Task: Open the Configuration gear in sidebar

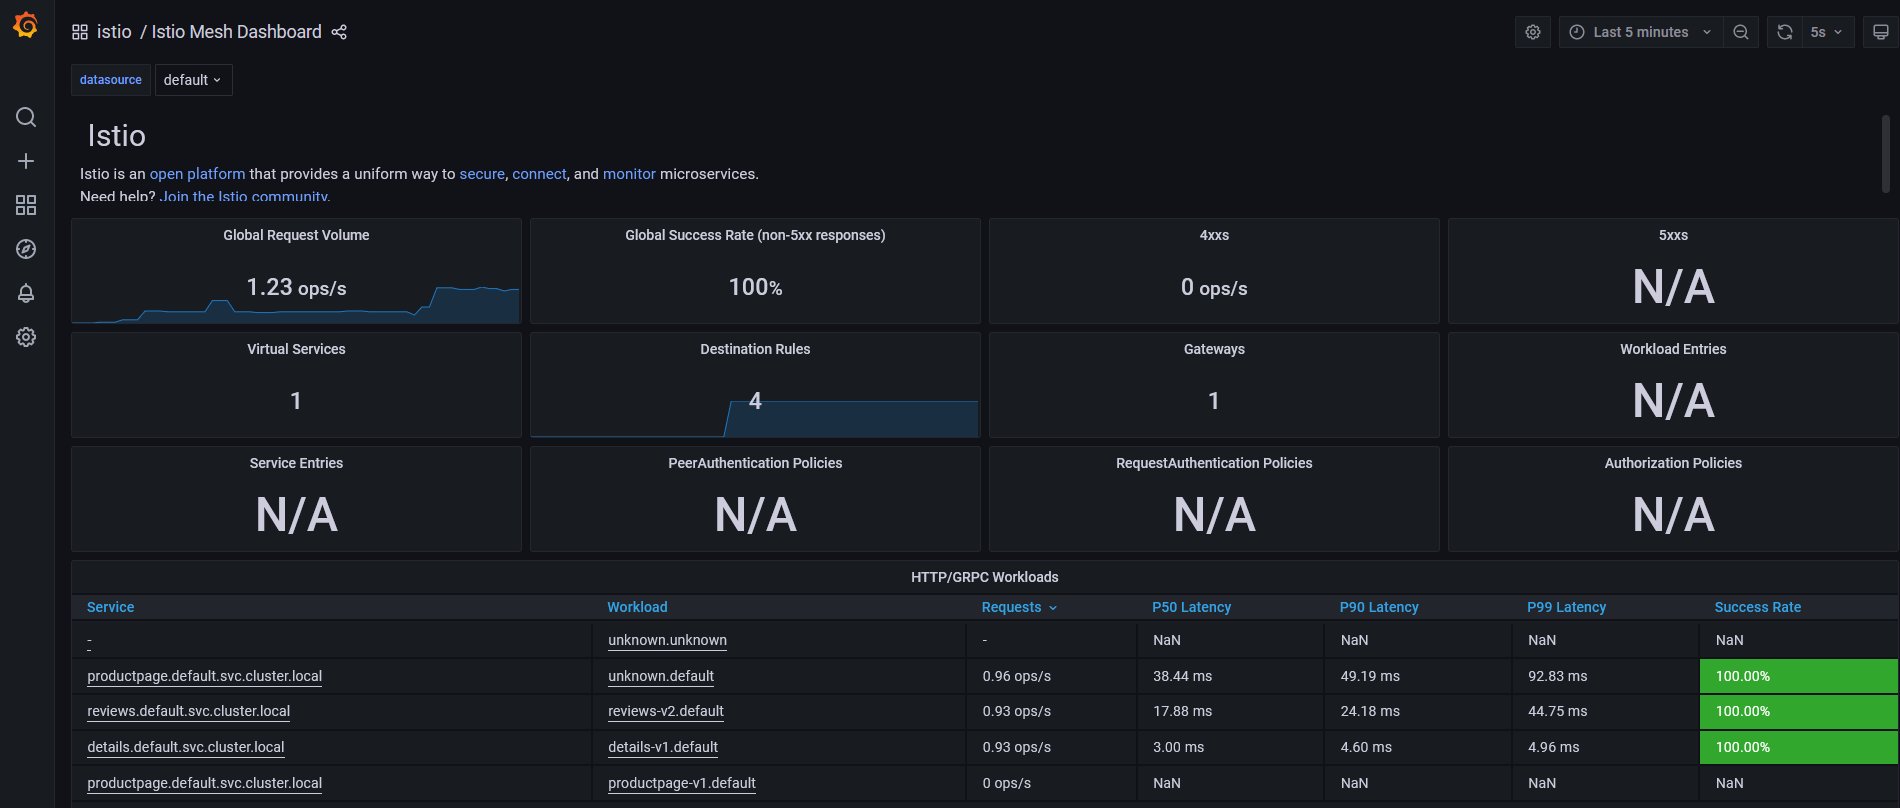Action: pos(26,337)
